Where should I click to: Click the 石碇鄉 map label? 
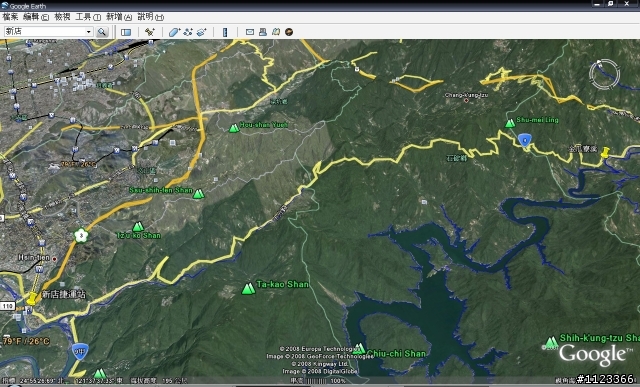click(457, 158)
